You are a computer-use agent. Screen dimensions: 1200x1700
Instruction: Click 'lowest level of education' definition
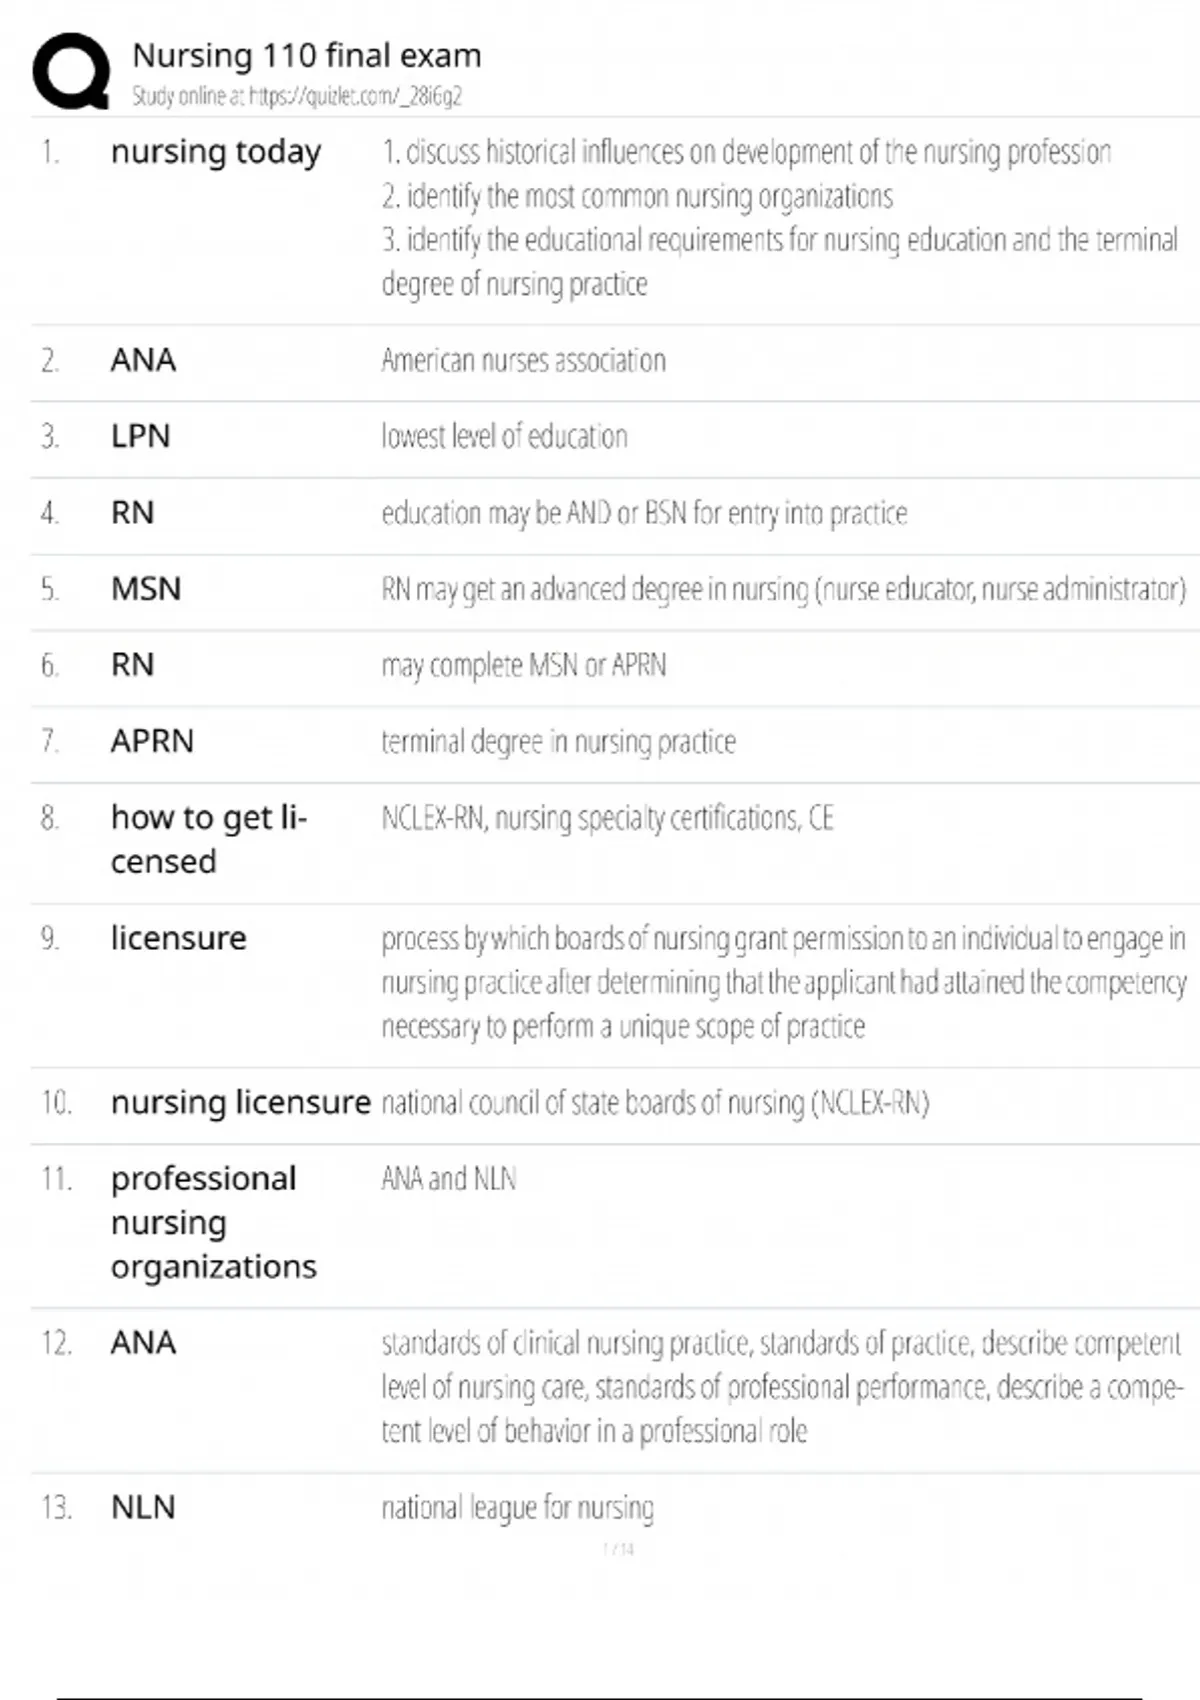504,436
